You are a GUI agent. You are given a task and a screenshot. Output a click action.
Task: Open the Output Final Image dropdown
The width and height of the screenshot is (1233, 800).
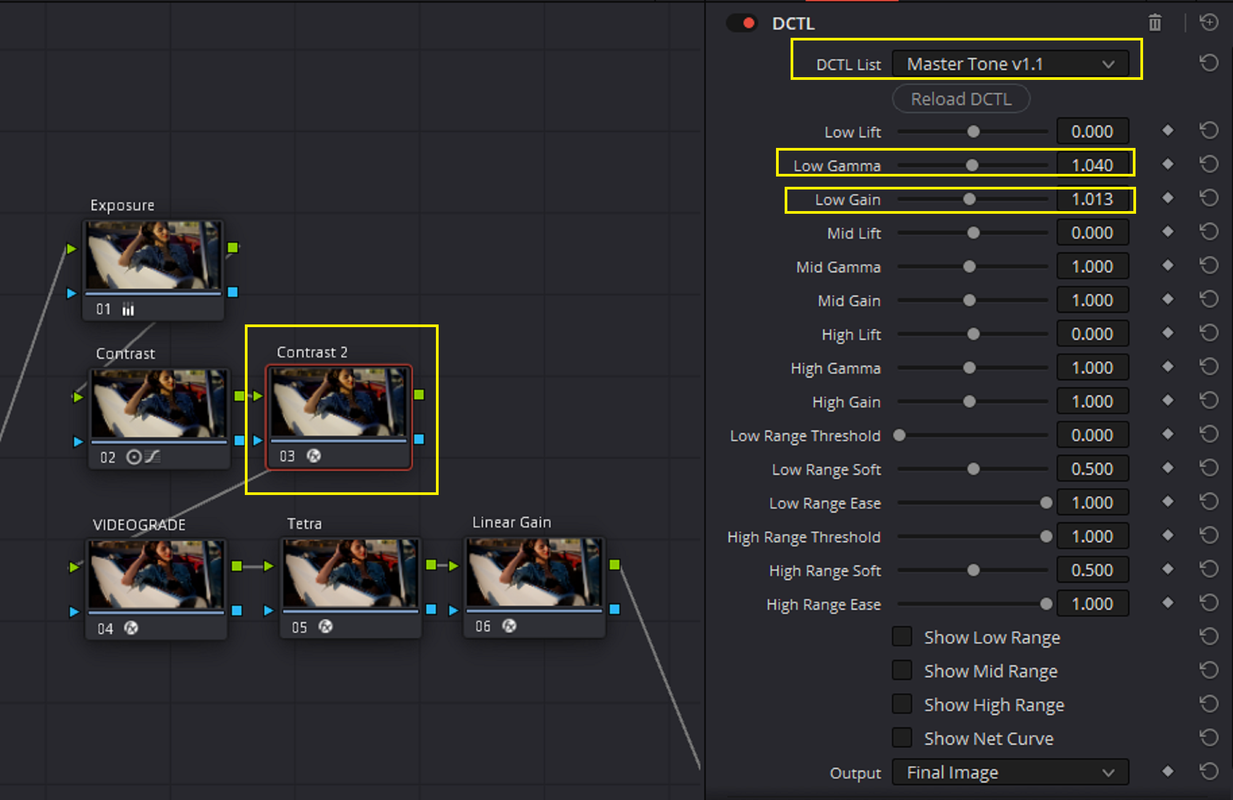[x=1010, y=772]
